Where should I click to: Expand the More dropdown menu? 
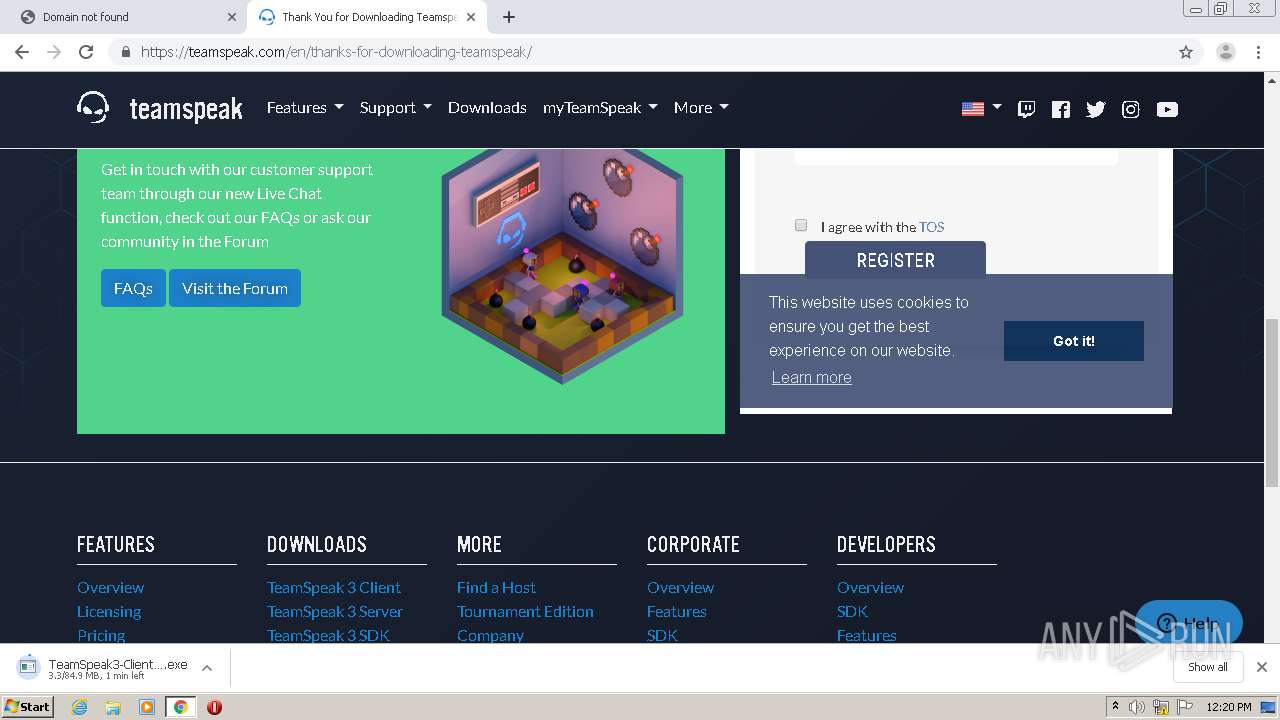[701, 107]
